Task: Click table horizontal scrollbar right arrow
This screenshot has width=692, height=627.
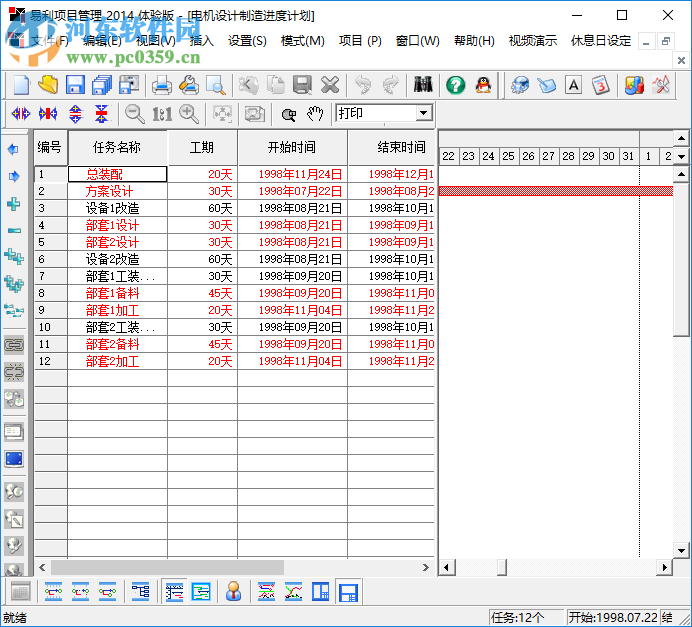Action: tap(425, 567)
